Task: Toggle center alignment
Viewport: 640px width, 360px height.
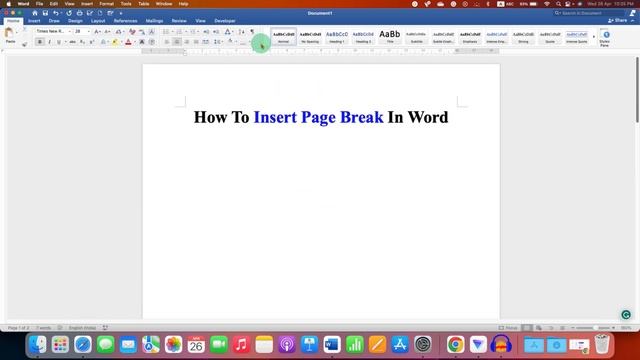Action: (177, 42)
